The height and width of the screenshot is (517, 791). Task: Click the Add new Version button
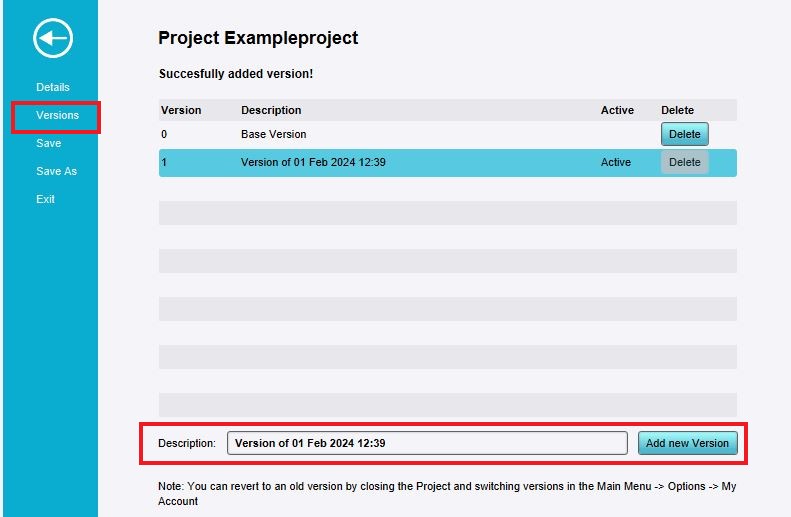687,443
